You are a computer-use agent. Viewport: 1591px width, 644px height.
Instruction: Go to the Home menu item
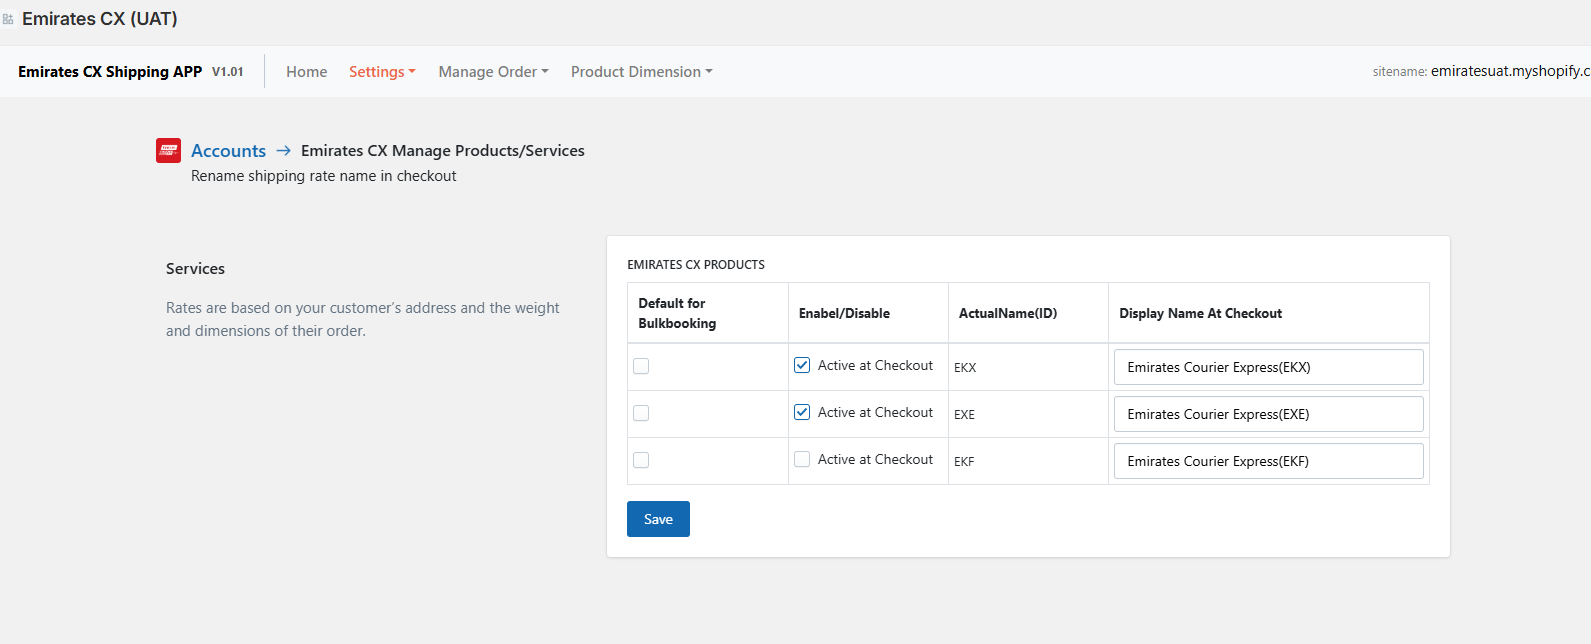307,72
